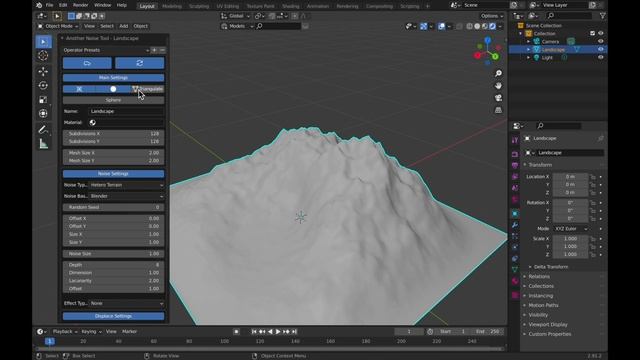Click the add preset plus button
640x360 pixels.
pos(154,50)
